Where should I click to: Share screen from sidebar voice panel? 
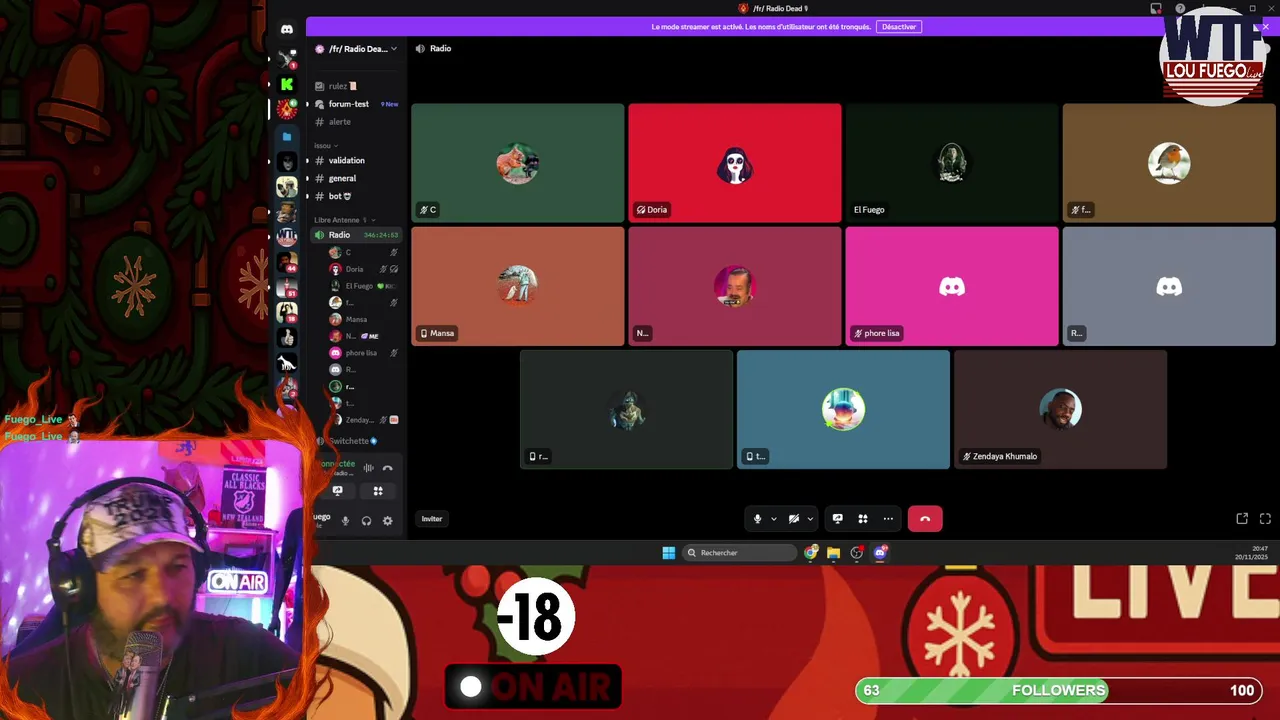tap(337, 491)
